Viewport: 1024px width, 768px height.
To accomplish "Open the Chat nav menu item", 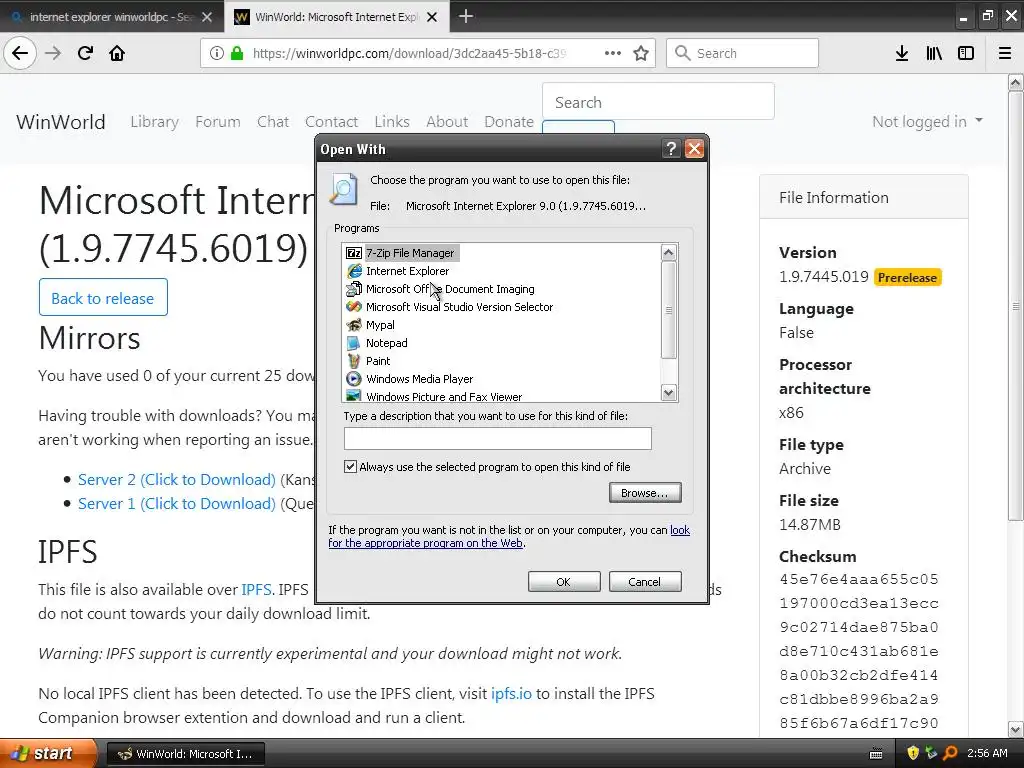I will click(273, 121).
